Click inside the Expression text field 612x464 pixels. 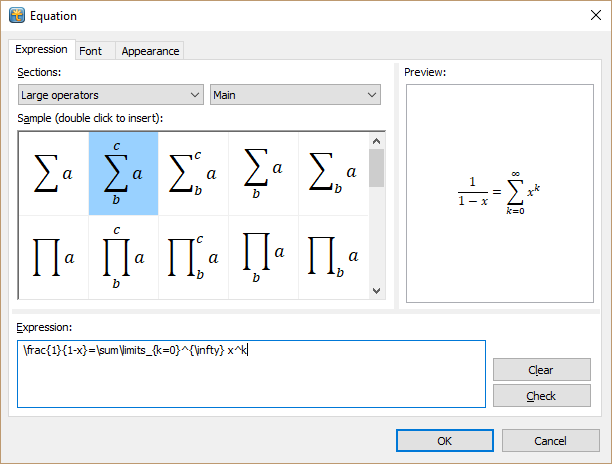tap(250, 375)
